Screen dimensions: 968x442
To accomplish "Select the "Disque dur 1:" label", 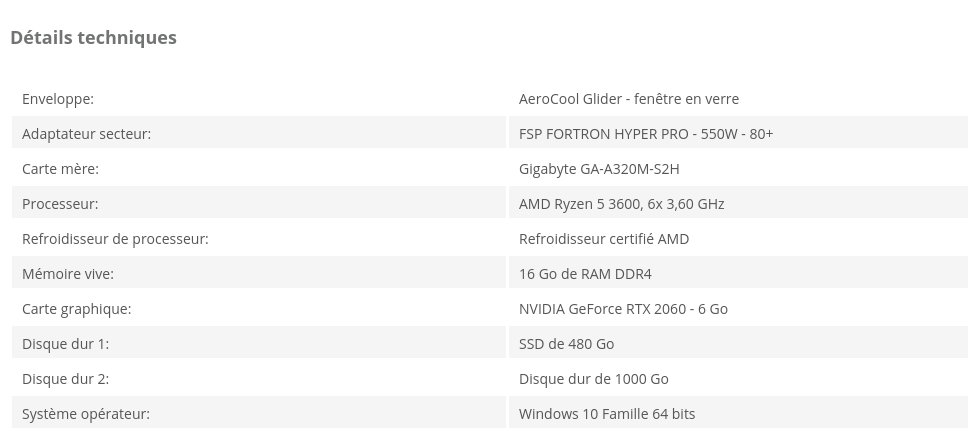I will [x=65, y=344].
